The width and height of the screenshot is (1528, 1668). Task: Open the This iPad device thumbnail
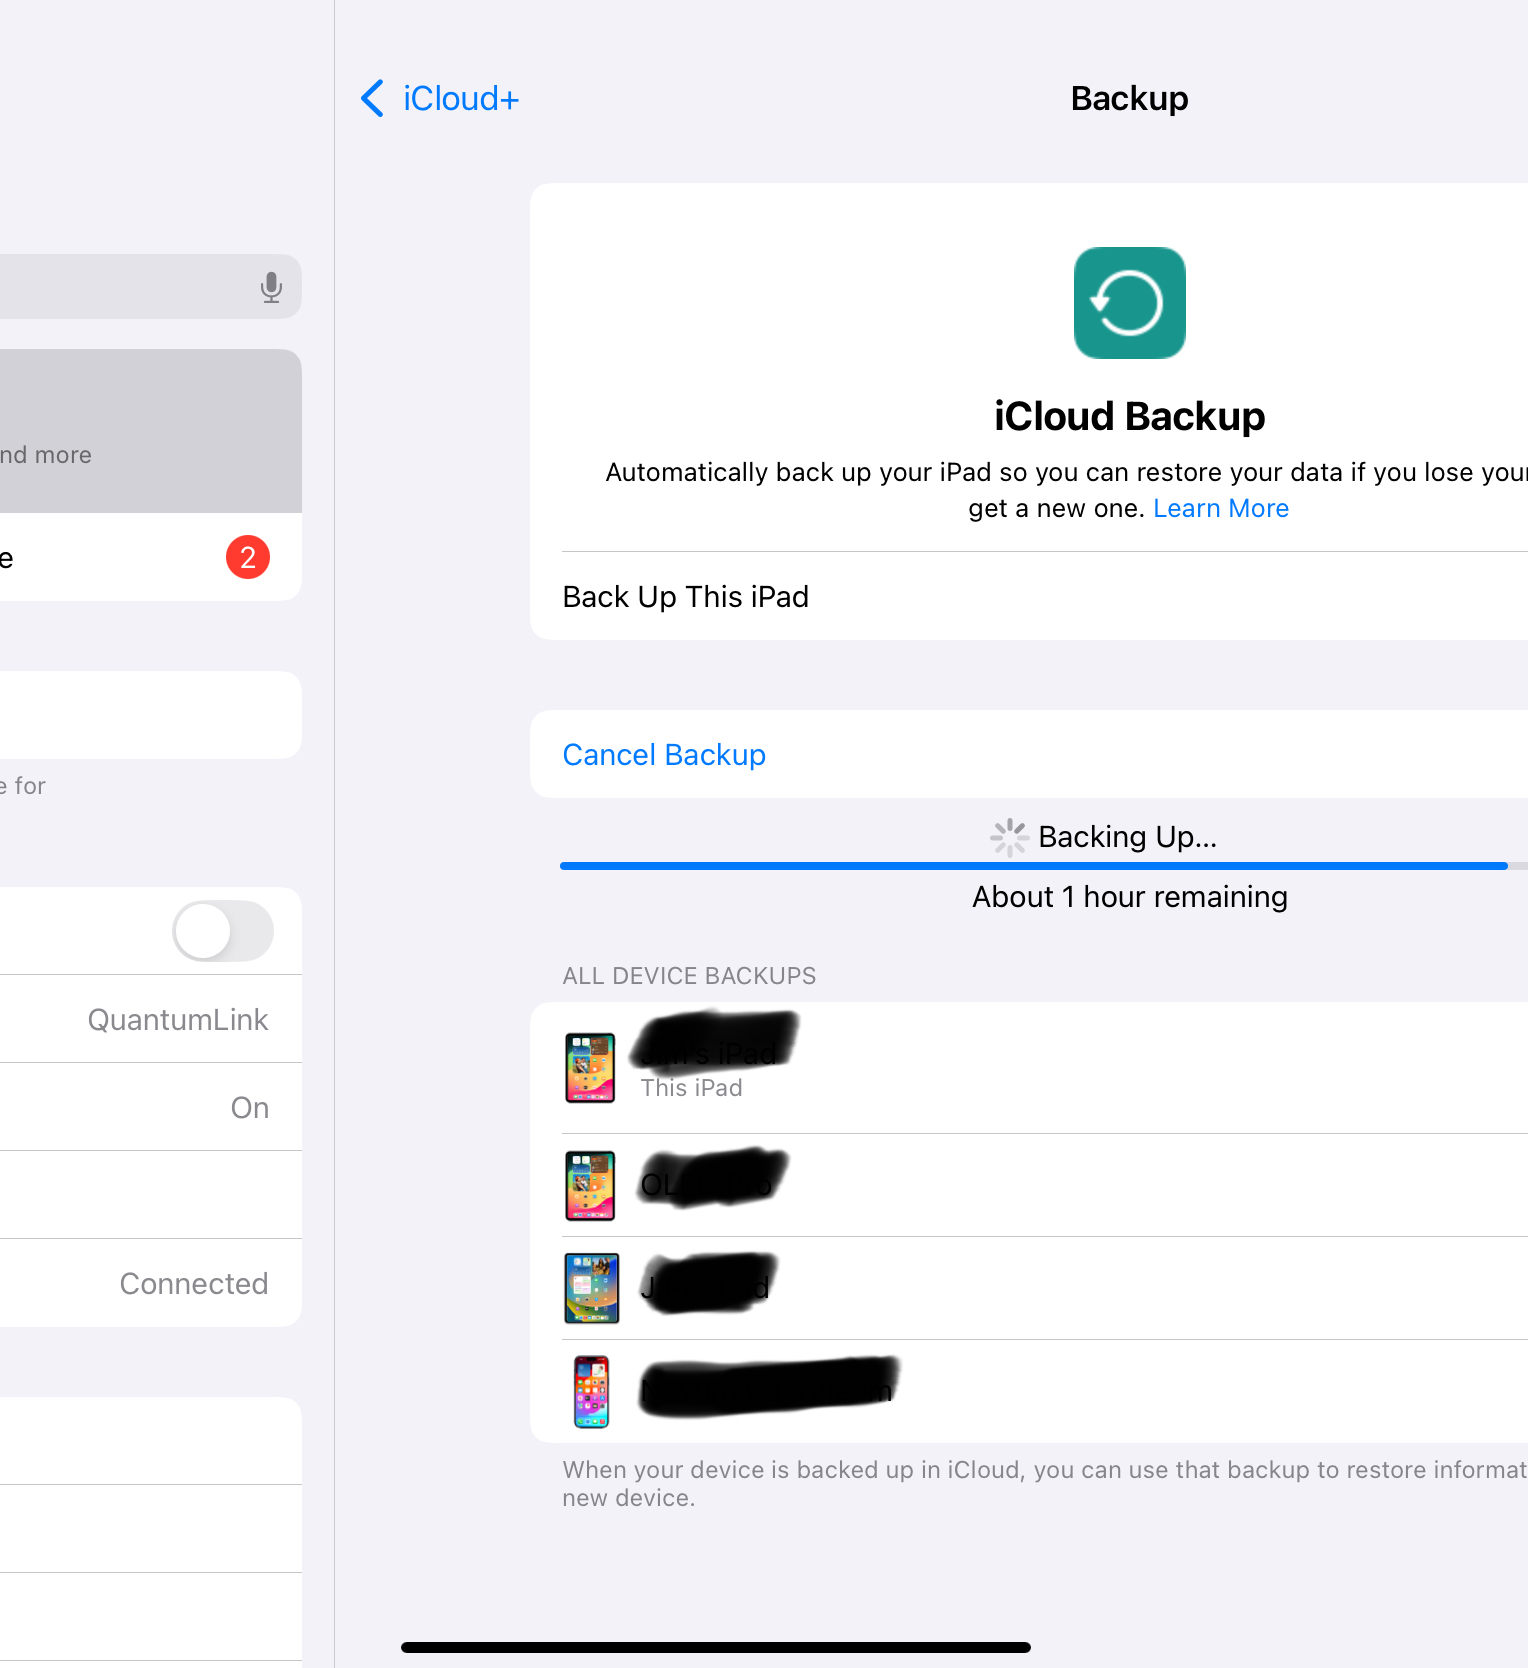pyautogui.click(x=590, y=1068)
